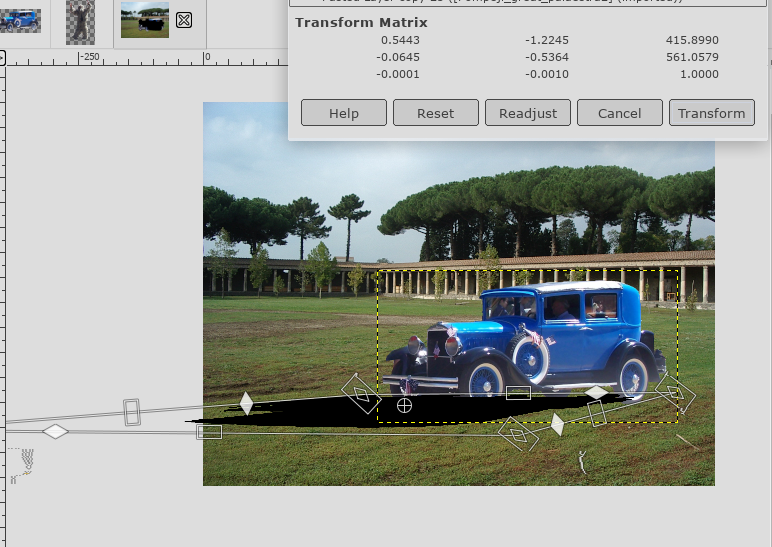Click matrix value -0.0645
Viewport: 772px width, 547px height.
click(398, 57)
